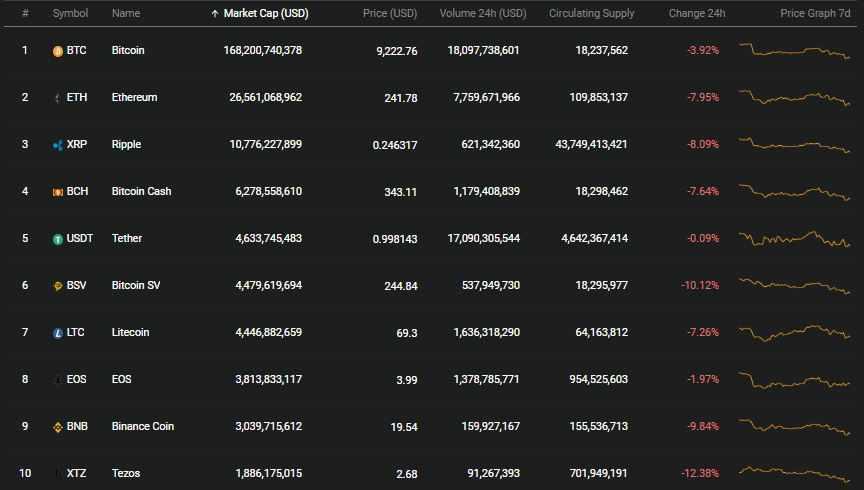Click the Bitcoin SV BSV icon
864x490 pixels.
pyautogui.click(x=58, y=286)
